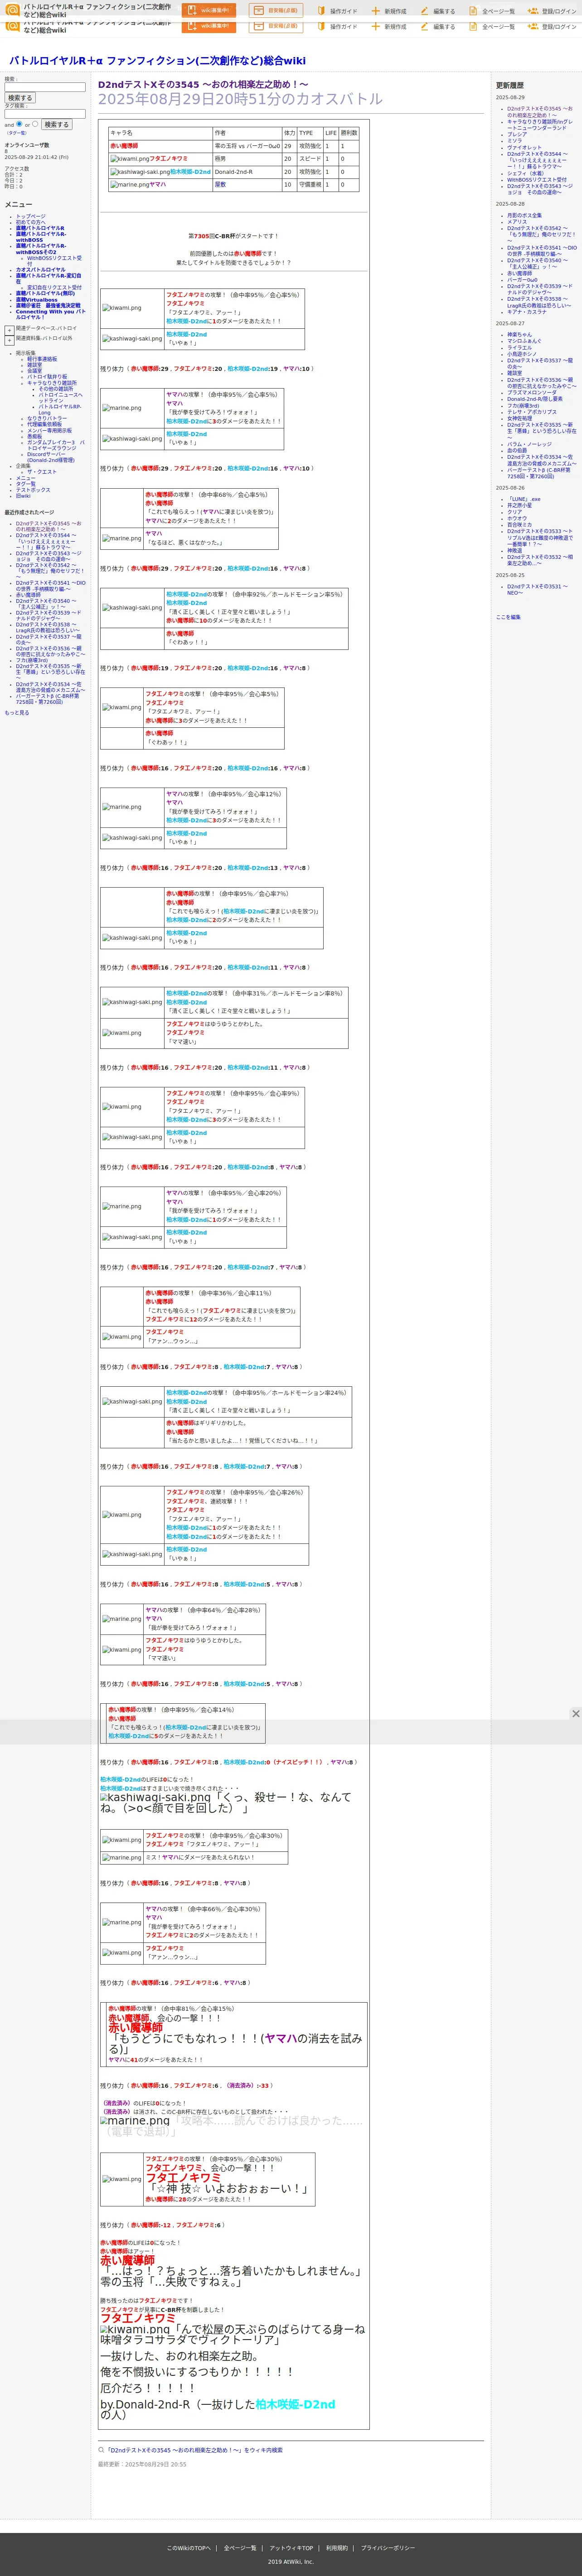This screenshot has height=2576, width=582.
Task: Open ヴァイオレット in update history
Action: (524, 147)
